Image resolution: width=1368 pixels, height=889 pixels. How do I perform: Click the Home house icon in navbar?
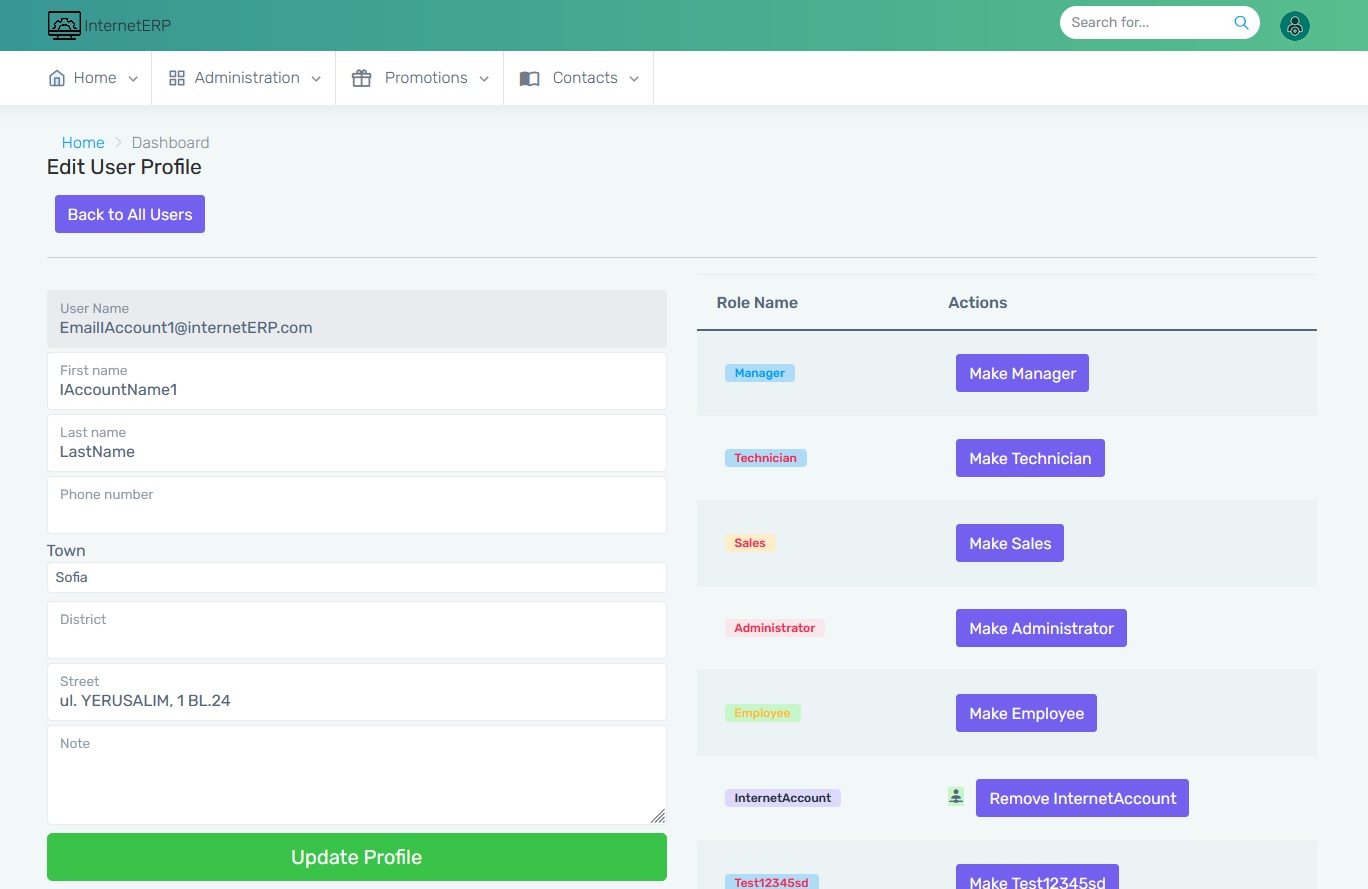click(x=57, y=78)
